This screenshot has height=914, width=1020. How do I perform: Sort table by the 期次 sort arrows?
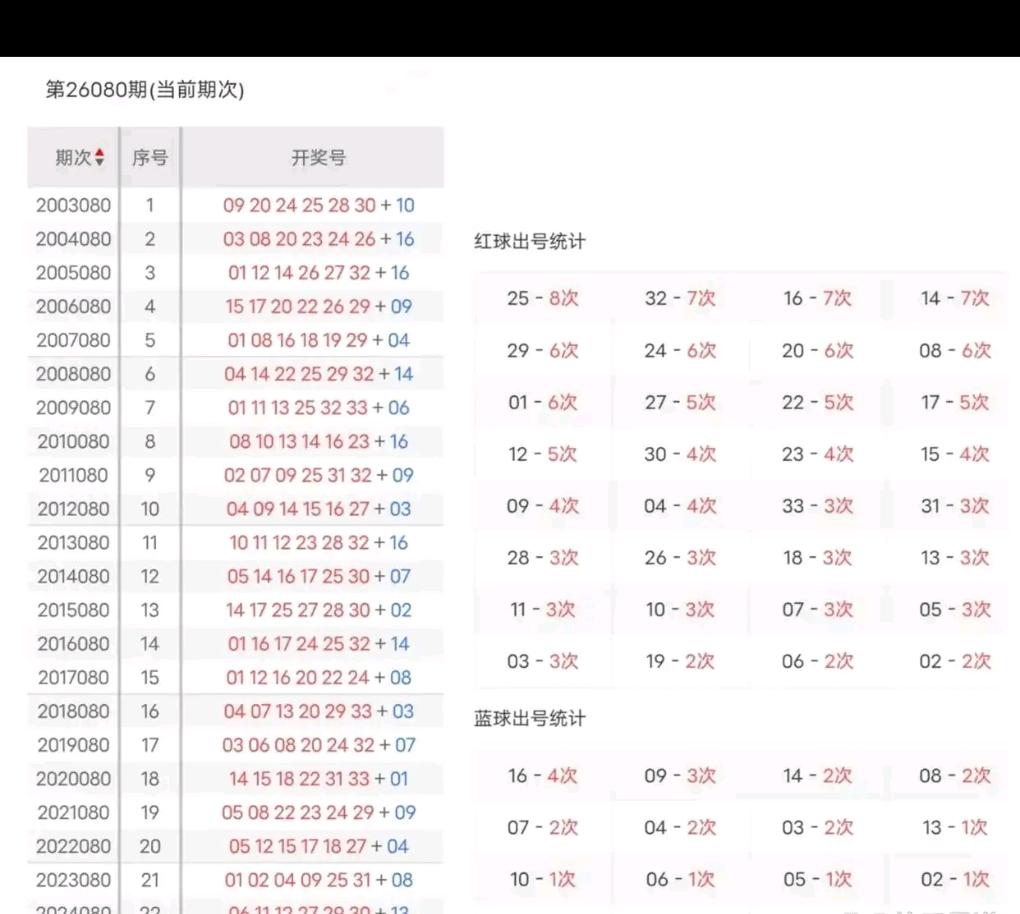[x=100, y=157]
